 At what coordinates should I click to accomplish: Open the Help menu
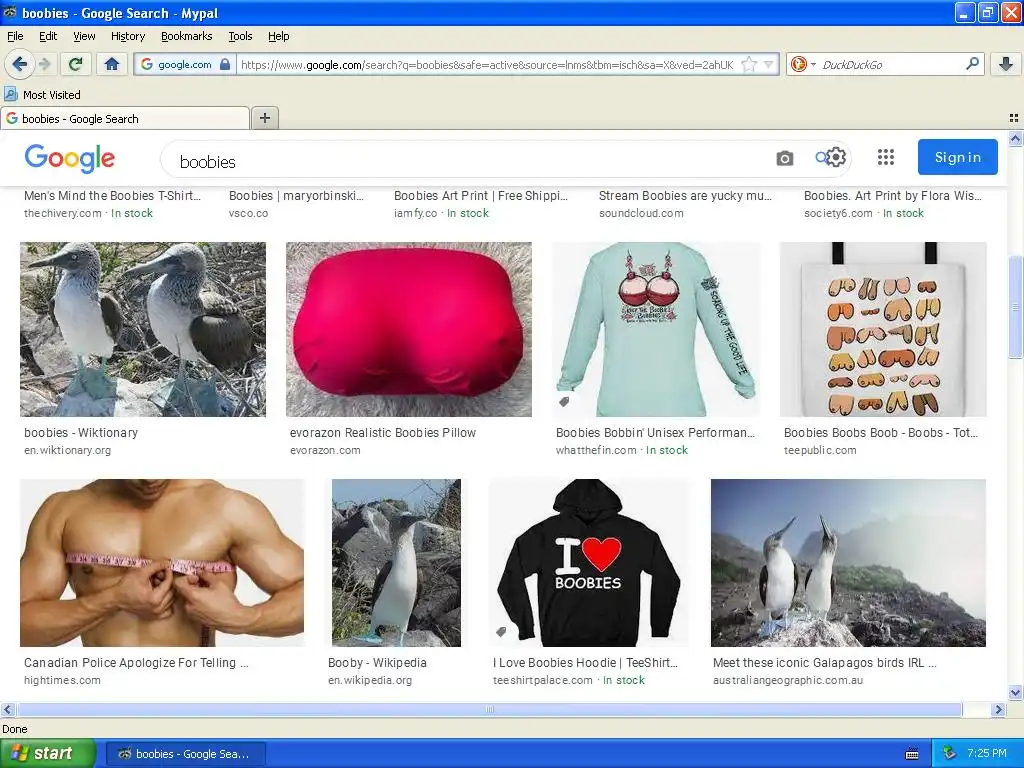[x=279, y=36]
